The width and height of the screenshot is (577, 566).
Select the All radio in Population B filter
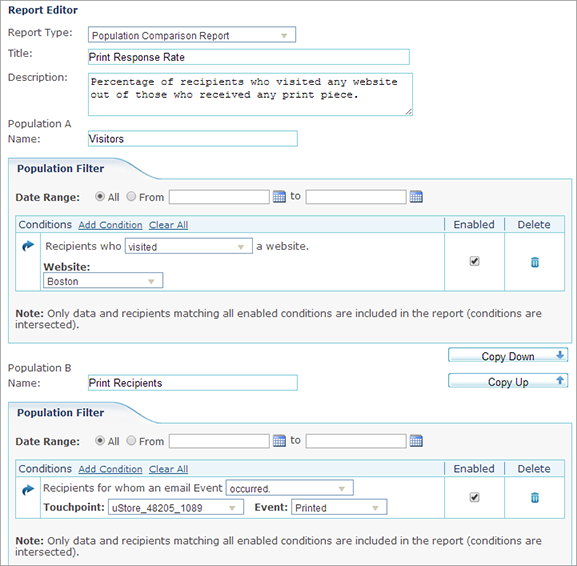100,441
